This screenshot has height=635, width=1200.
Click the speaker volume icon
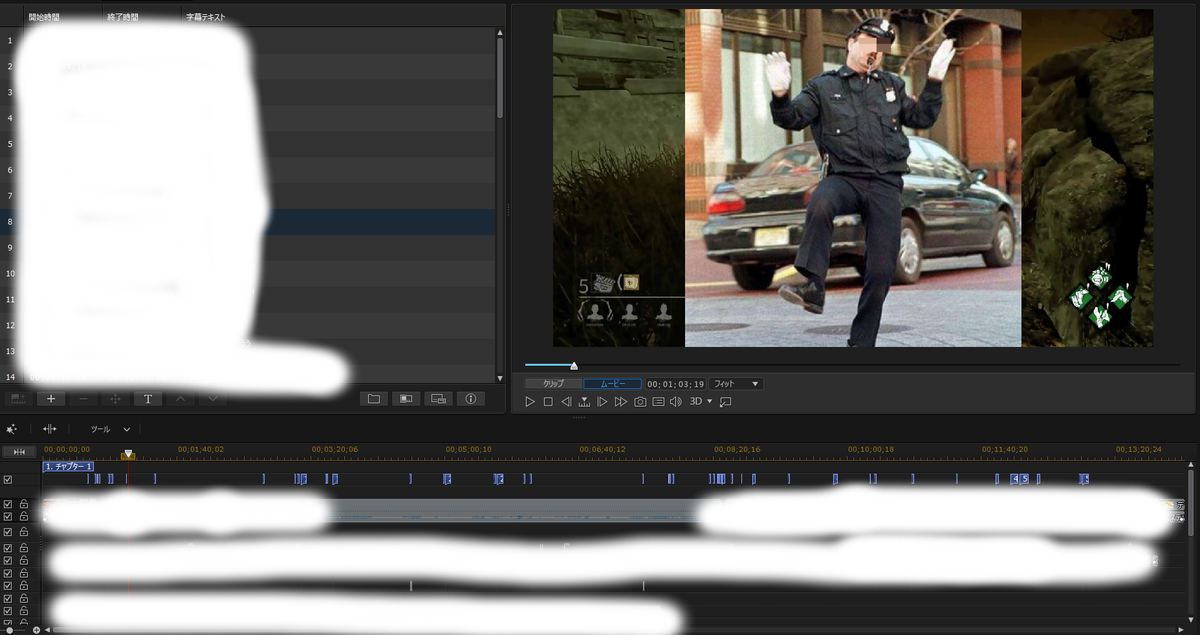676,401
